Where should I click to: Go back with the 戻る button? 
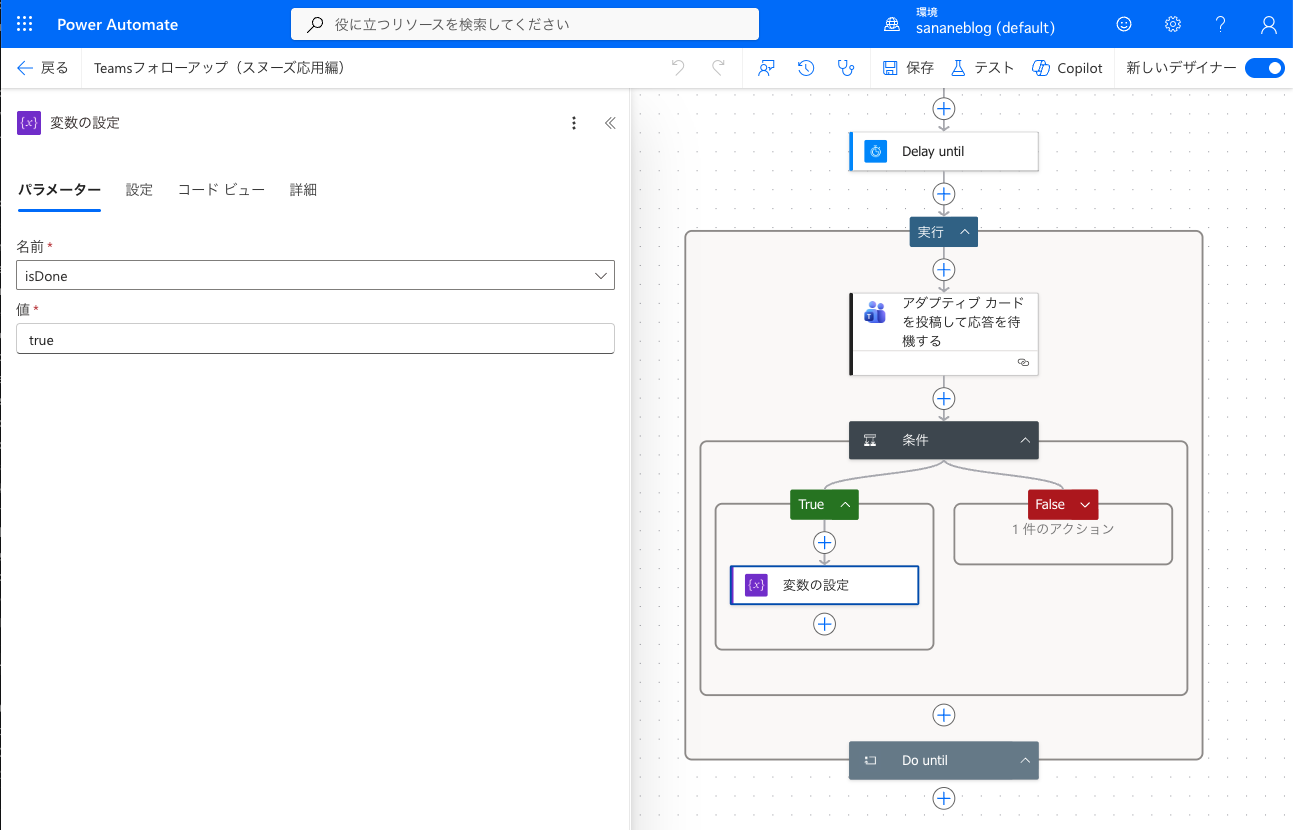click(x=42, y=68)
